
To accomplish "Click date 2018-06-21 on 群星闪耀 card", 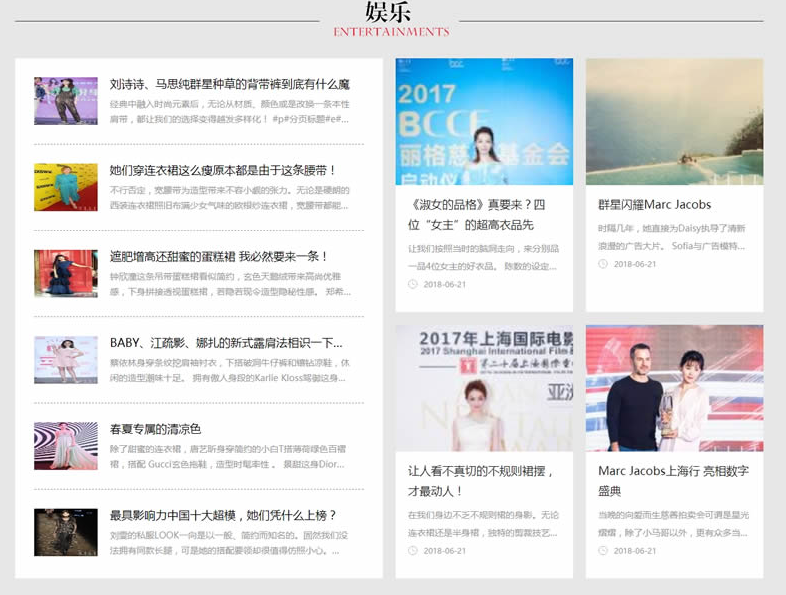I will (x=635, y=264).
